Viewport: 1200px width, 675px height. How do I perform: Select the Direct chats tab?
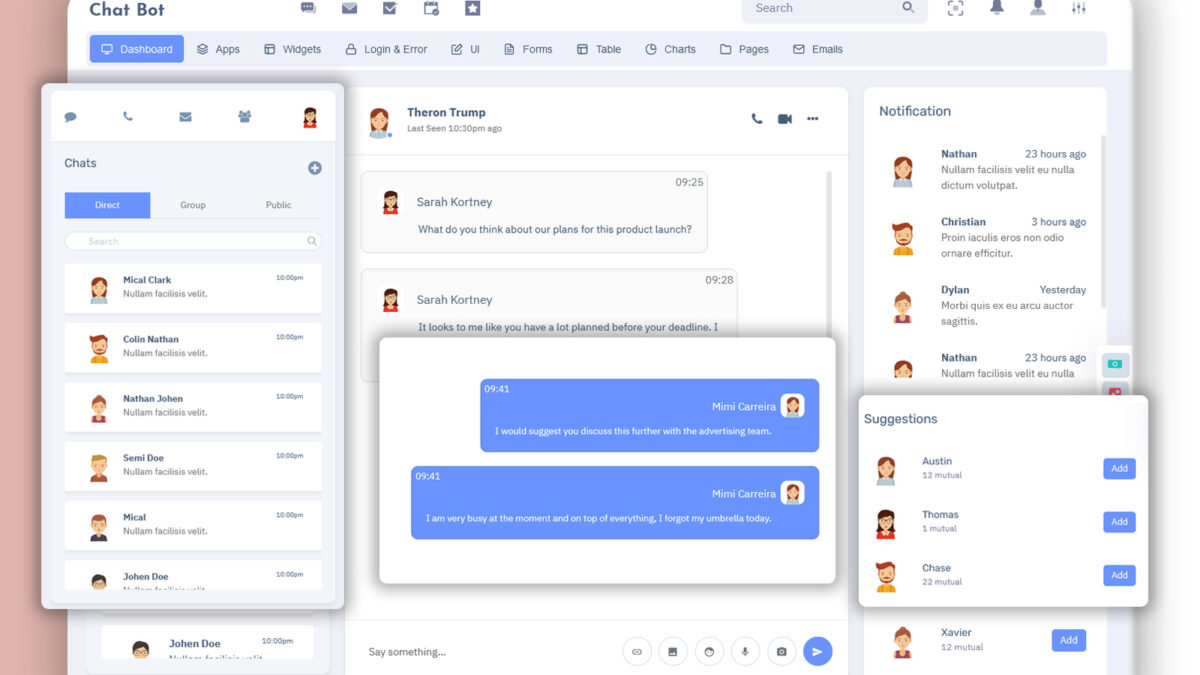point(107,205)
